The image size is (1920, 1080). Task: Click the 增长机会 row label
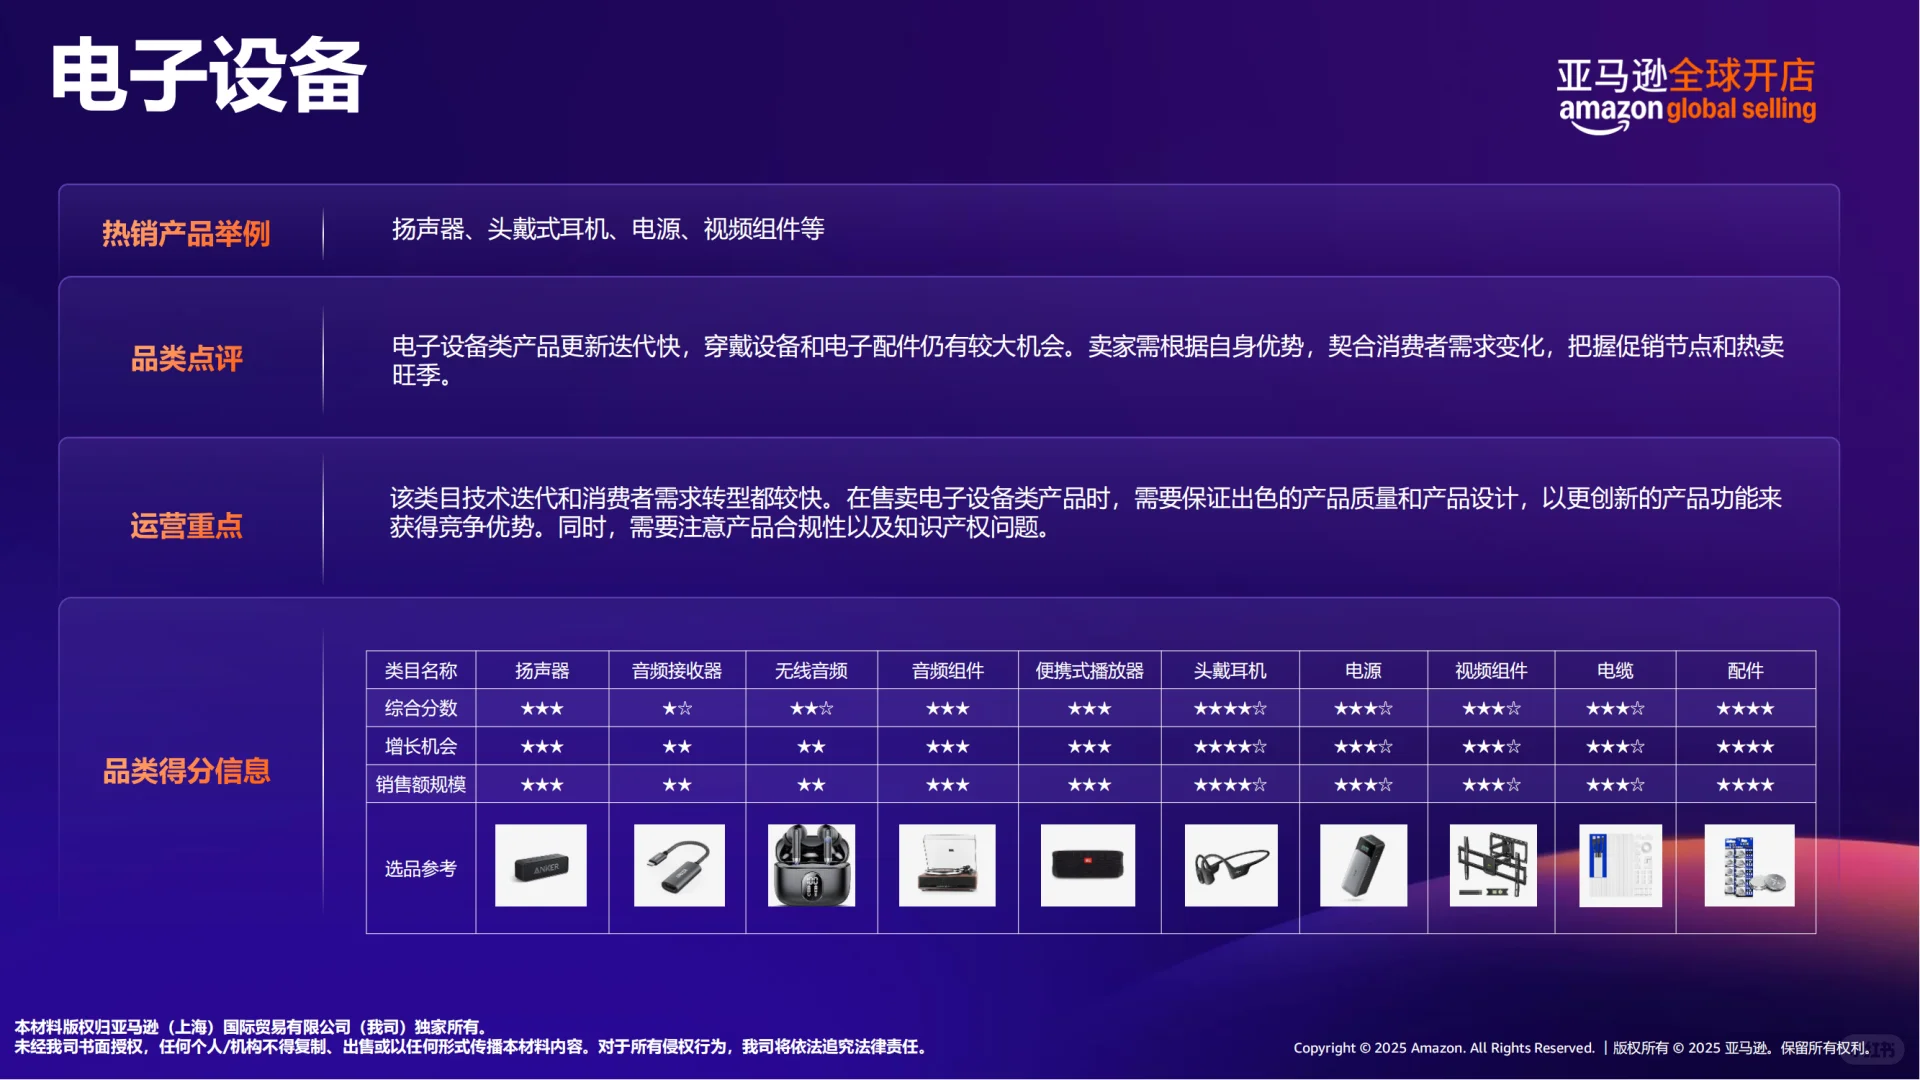click(420, 746)
